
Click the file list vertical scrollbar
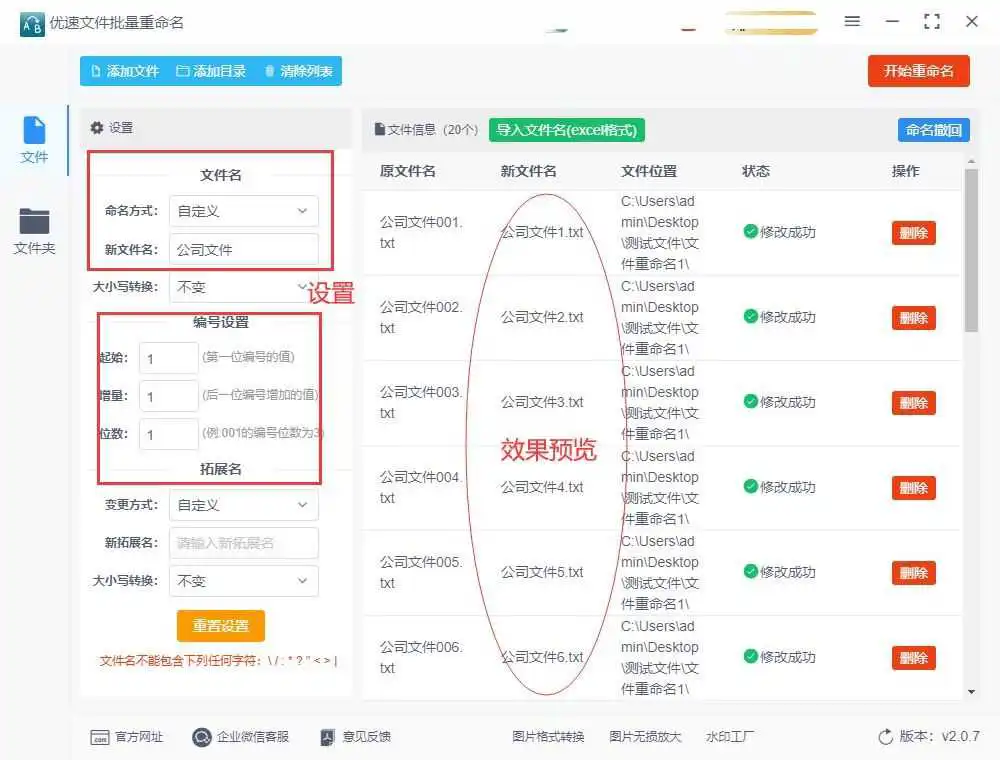971,251
